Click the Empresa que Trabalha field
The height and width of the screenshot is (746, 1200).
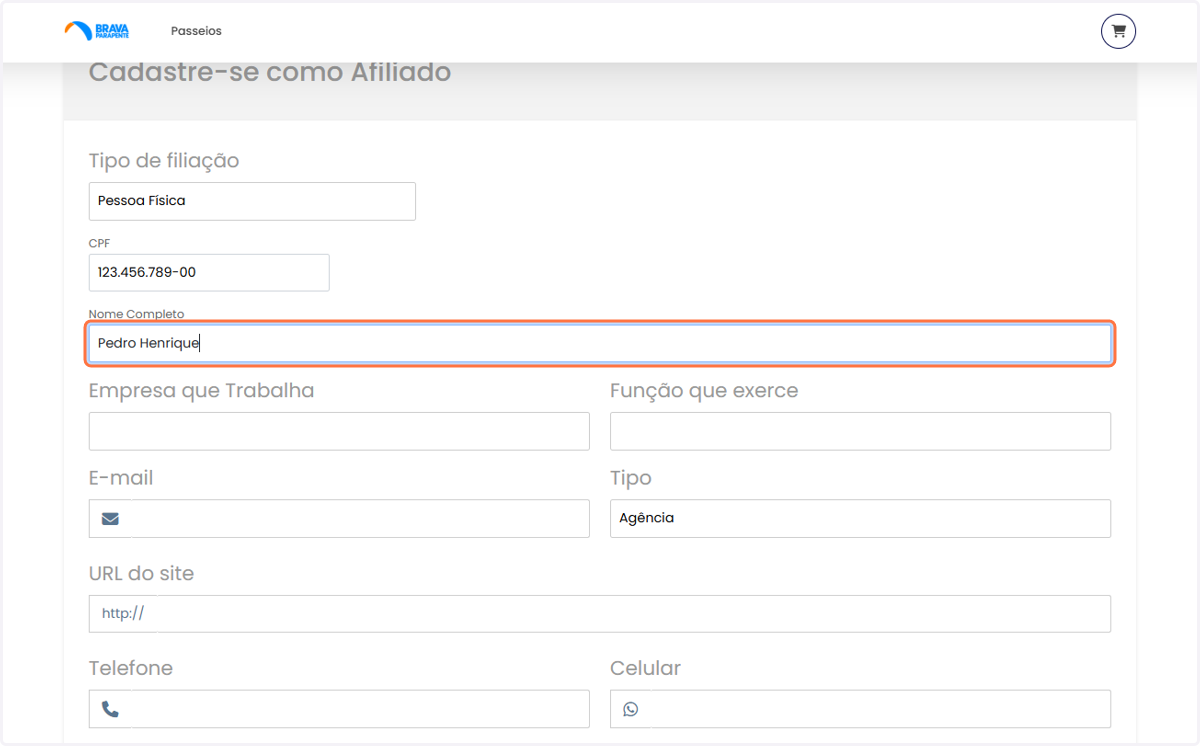coord(339,431)
